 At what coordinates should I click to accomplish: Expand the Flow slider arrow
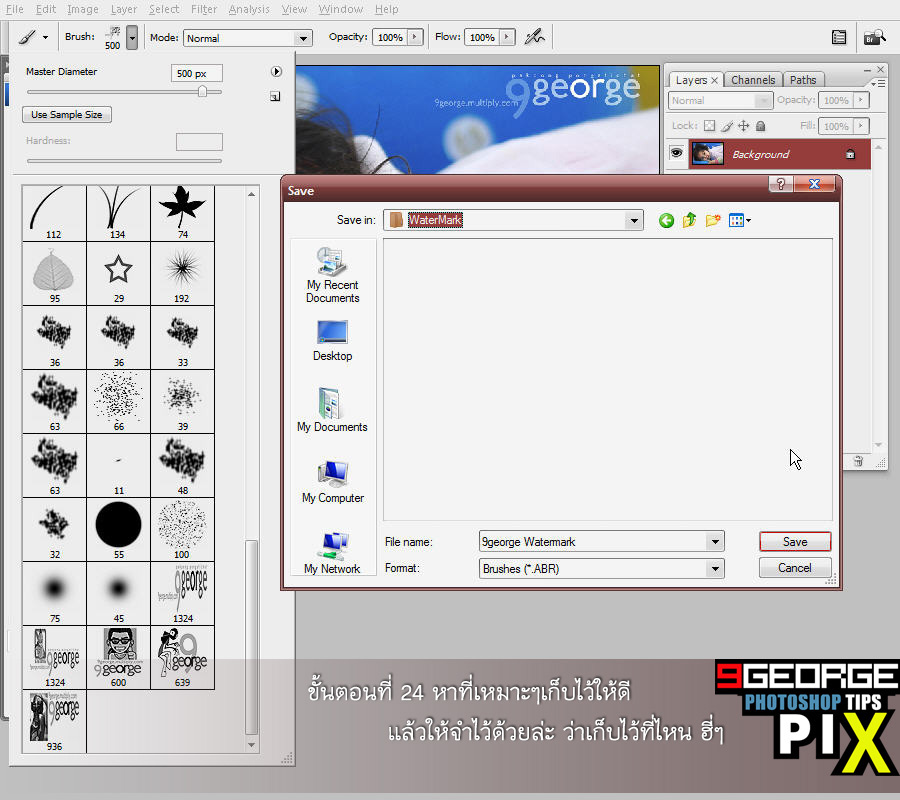(507, 37)
